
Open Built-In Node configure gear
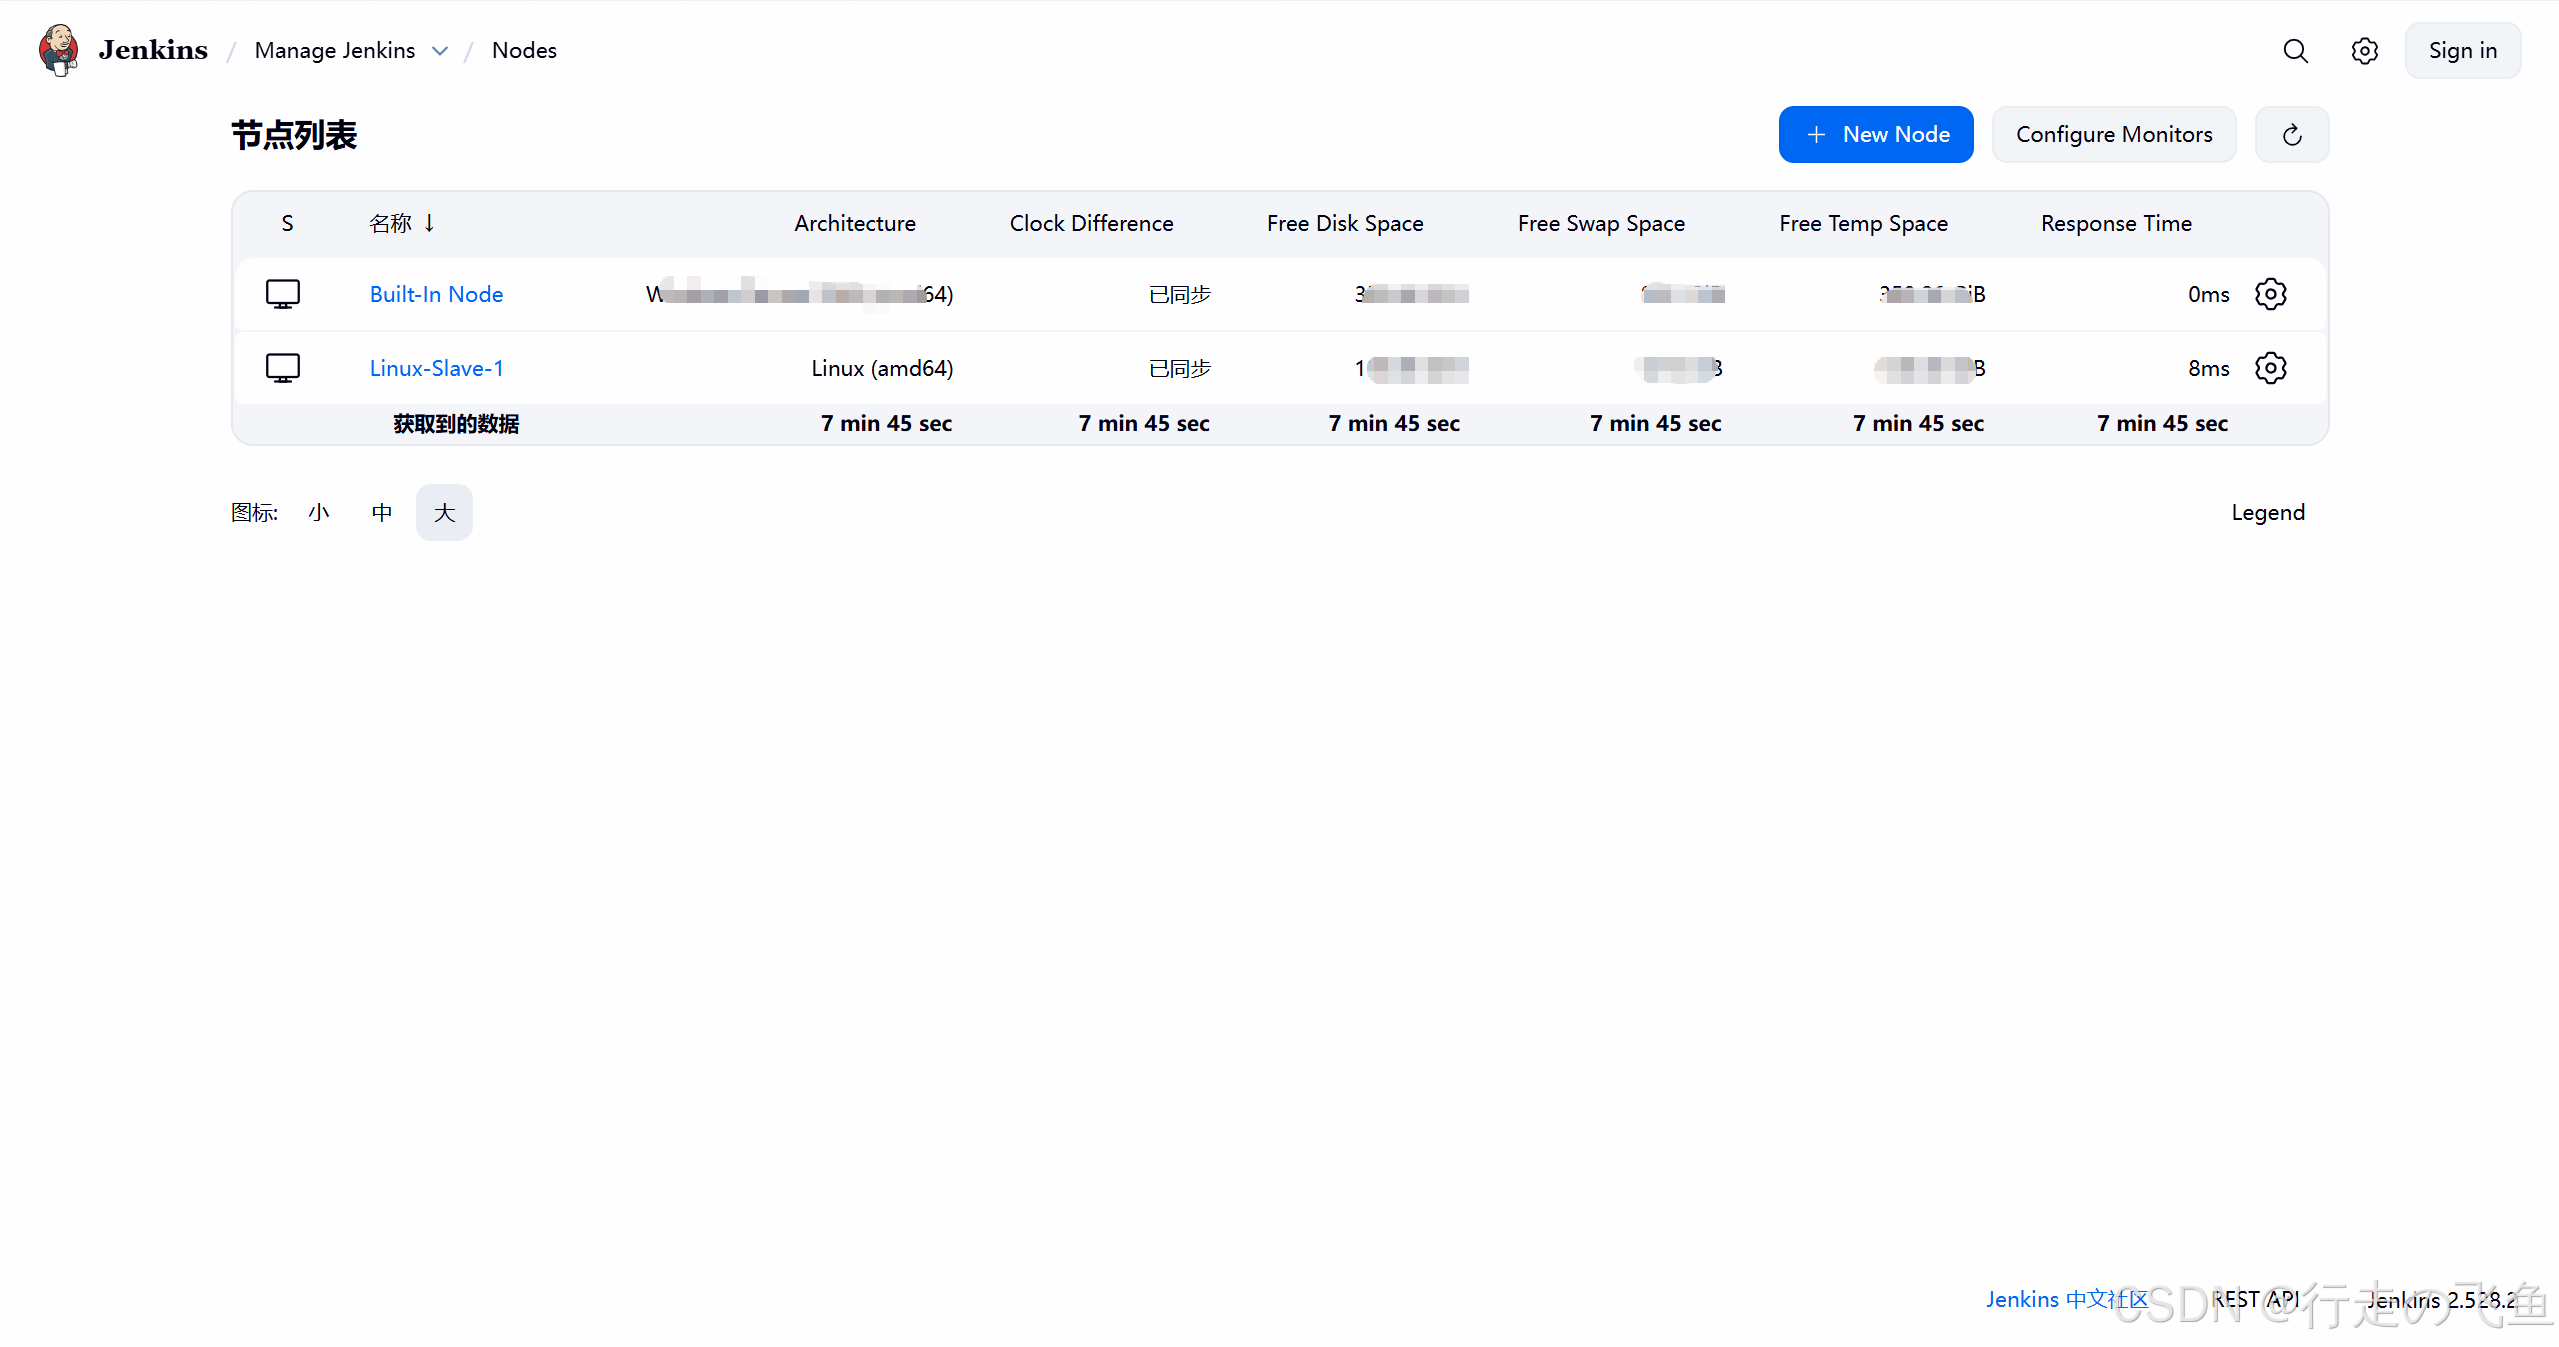point(2270,294)
